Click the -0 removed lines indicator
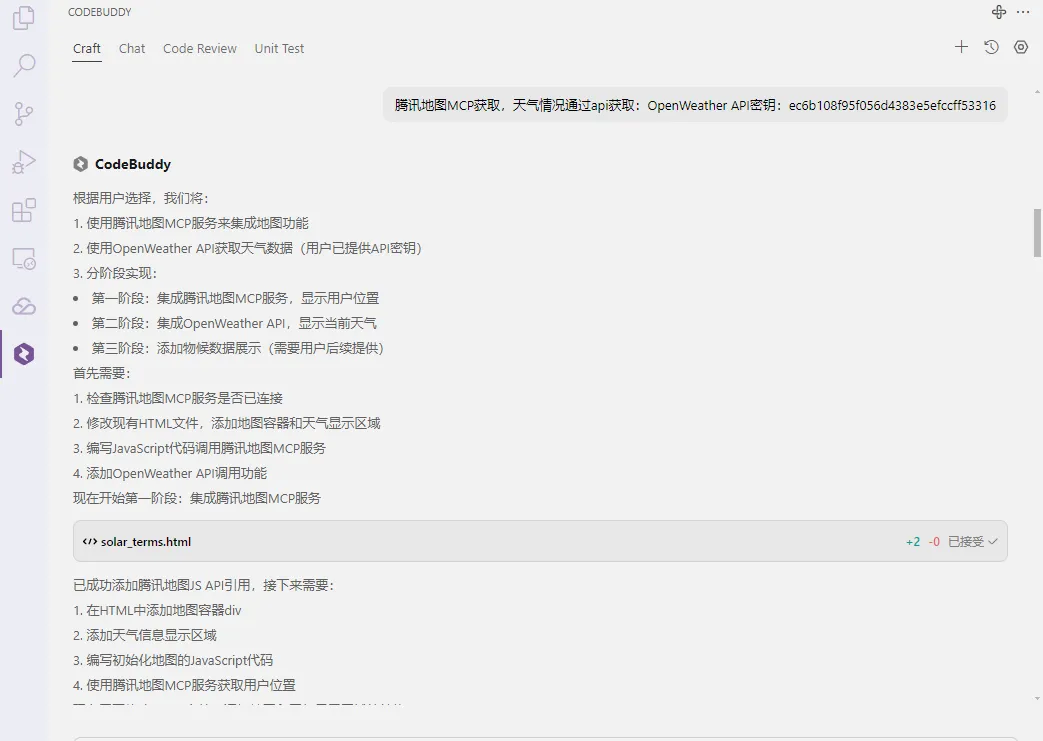The width and height of the screenshot is (1043, 741). point(934,541)
